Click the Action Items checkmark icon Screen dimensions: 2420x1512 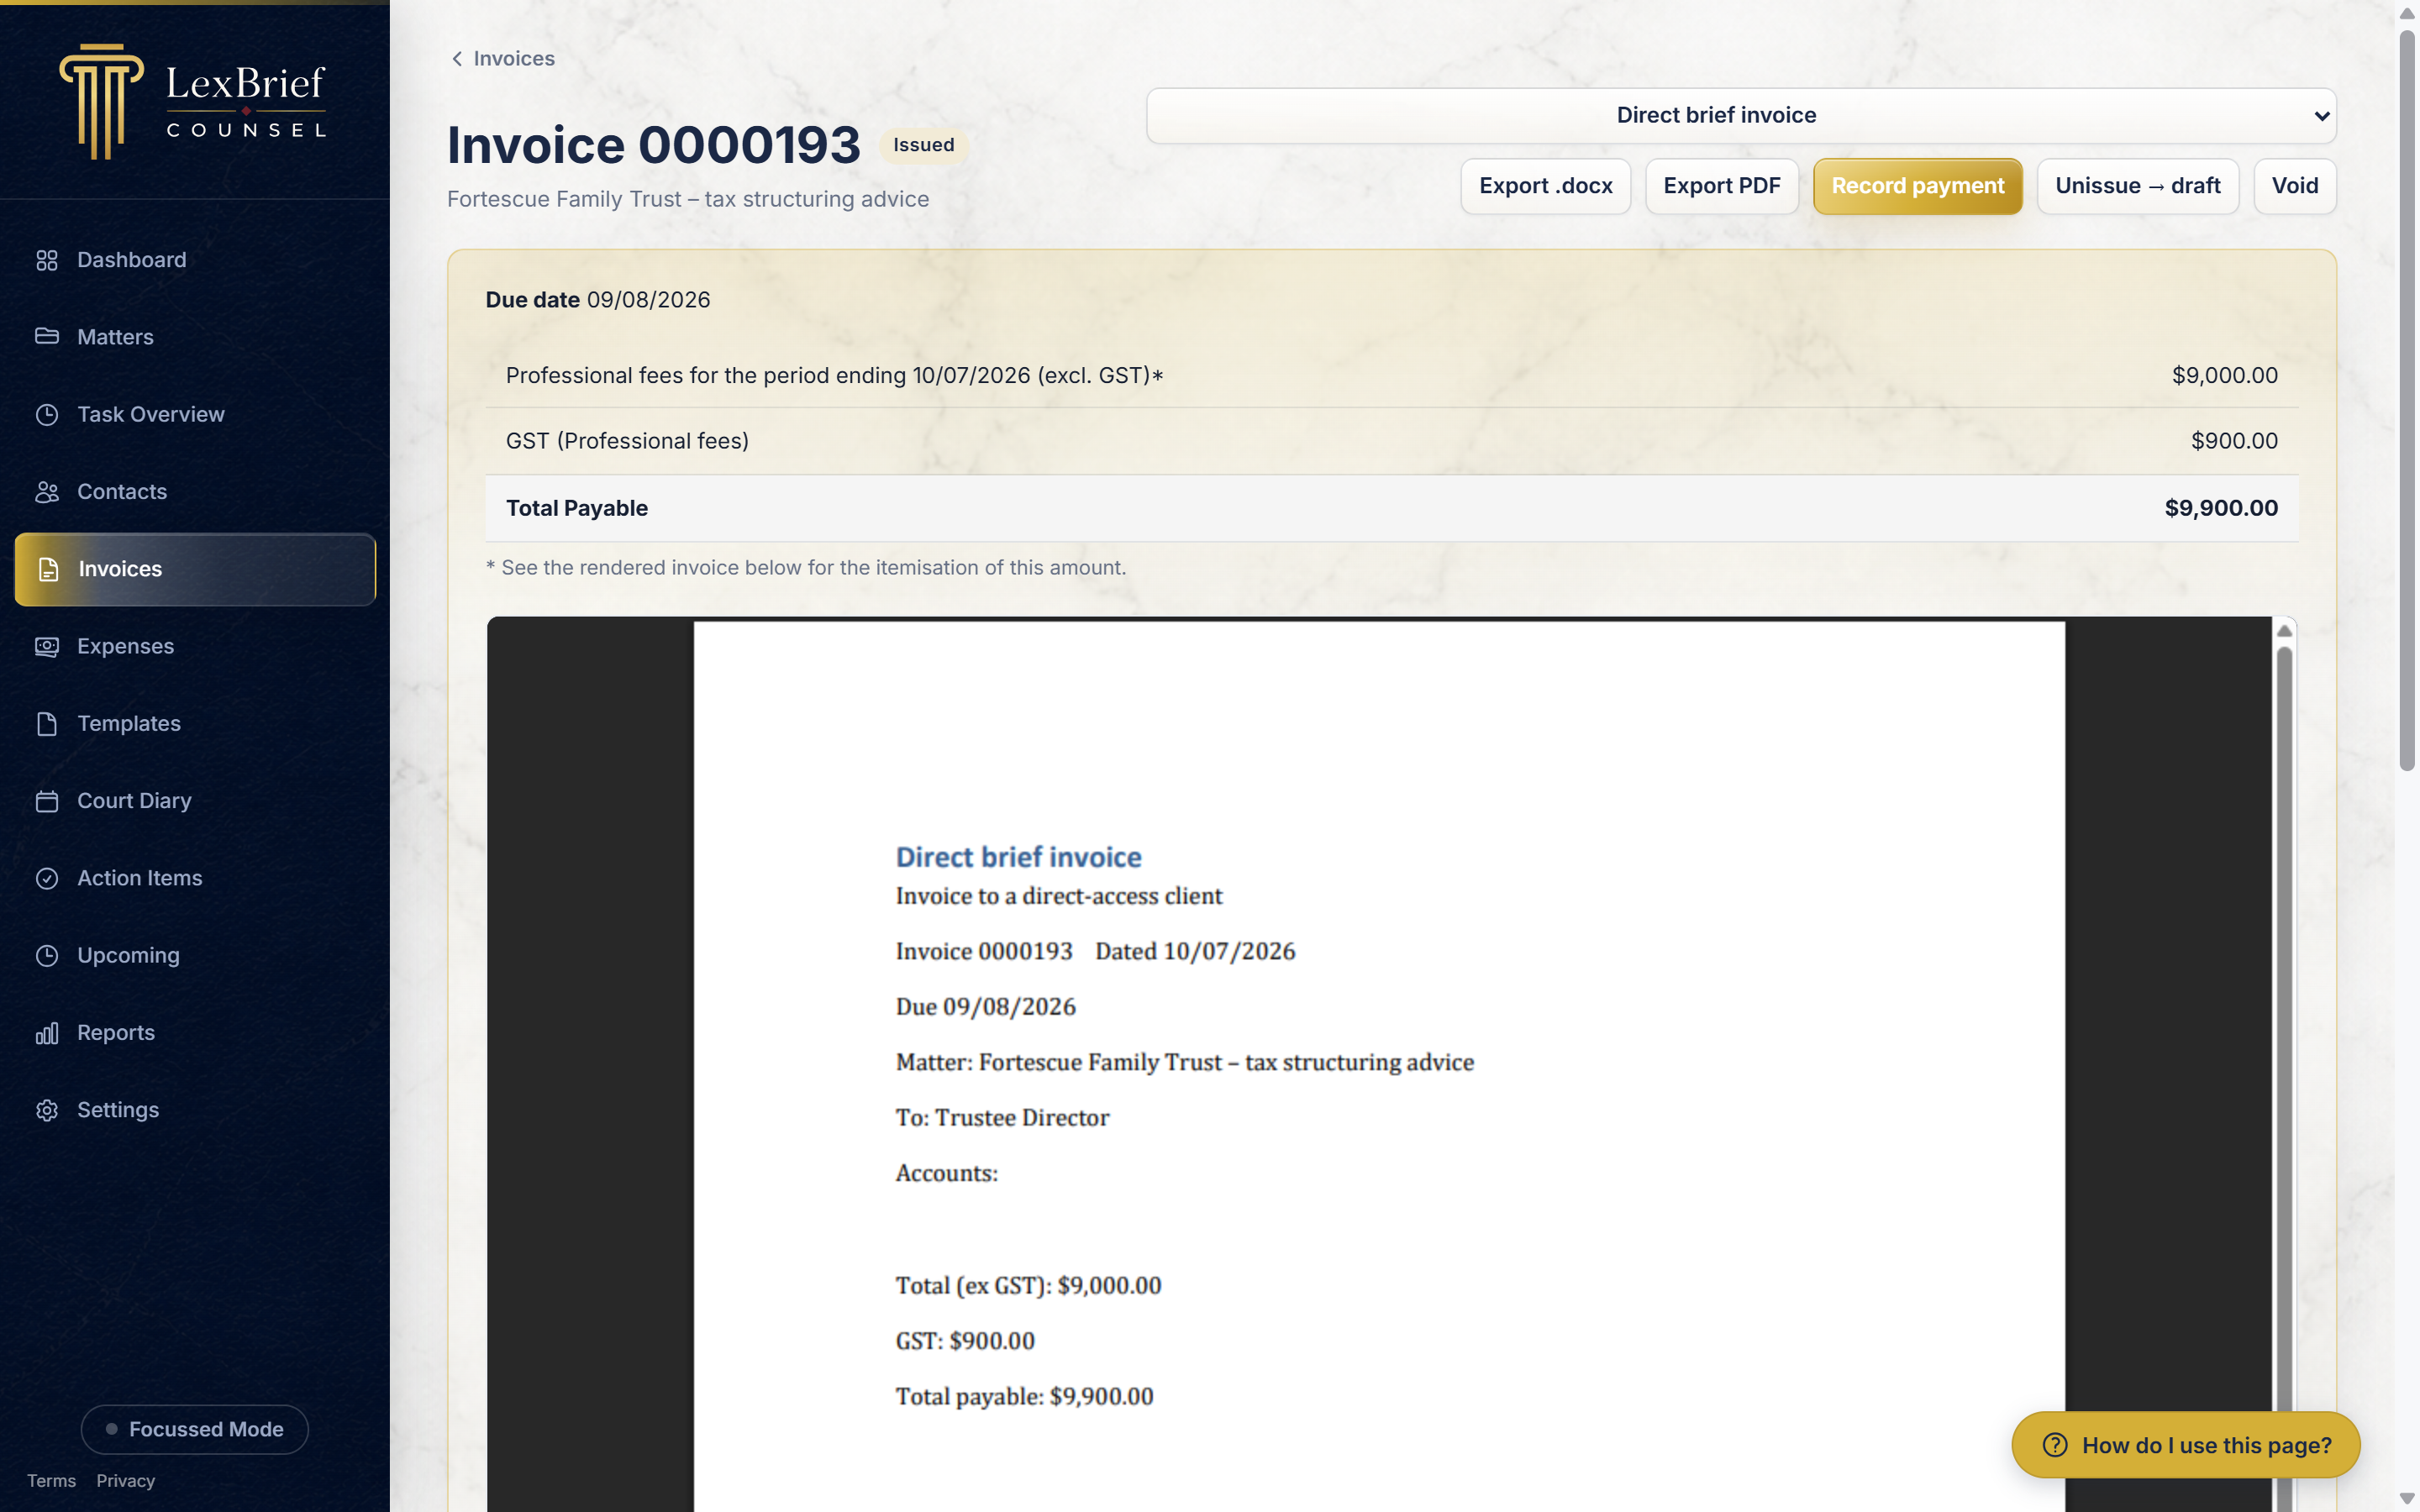[47, 878]
